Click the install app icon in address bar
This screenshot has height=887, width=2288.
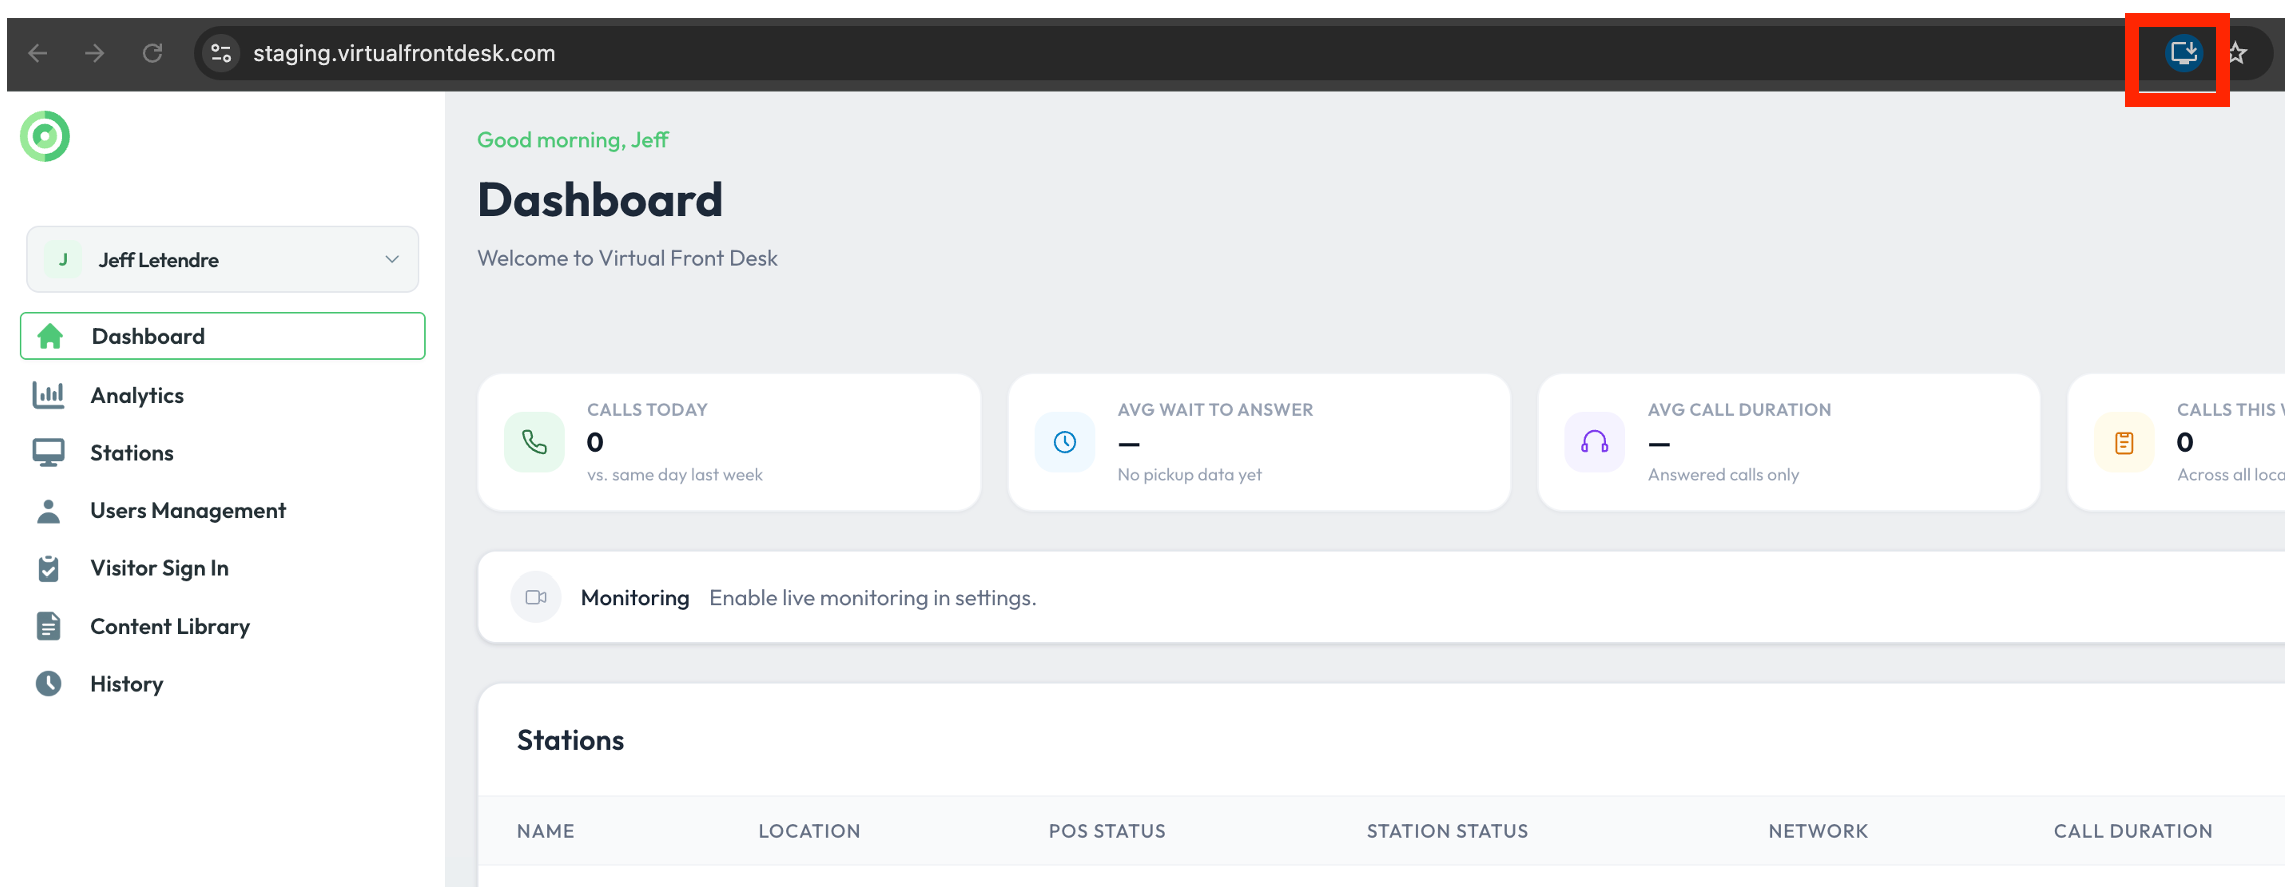point(2183,53)
